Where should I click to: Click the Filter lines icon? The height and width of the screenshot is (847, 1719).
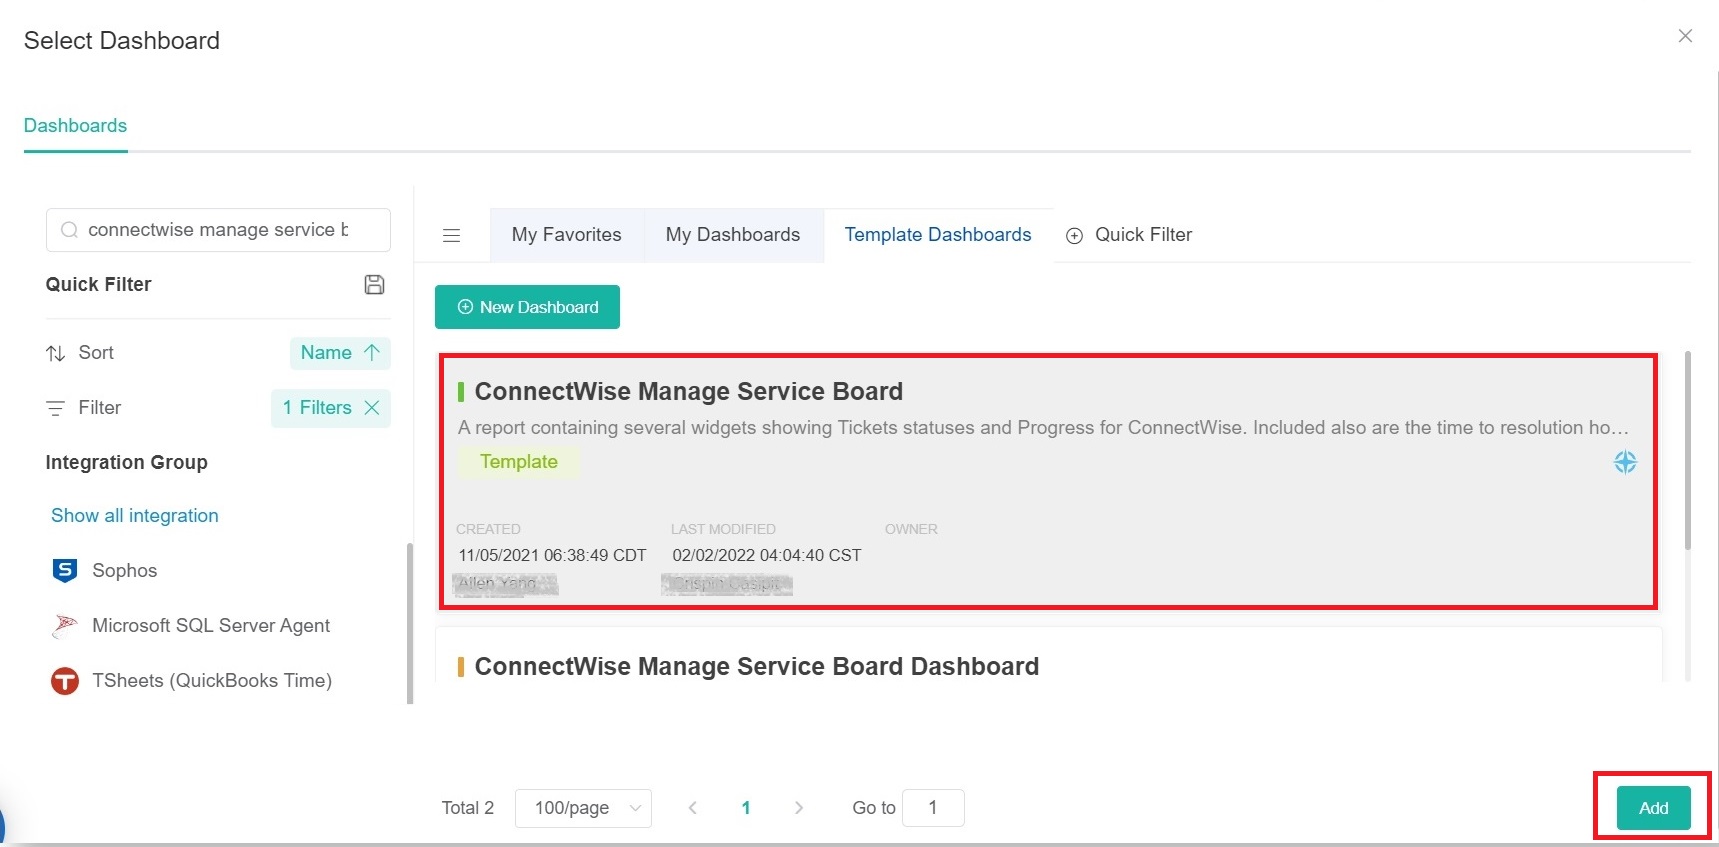[56, 408]
